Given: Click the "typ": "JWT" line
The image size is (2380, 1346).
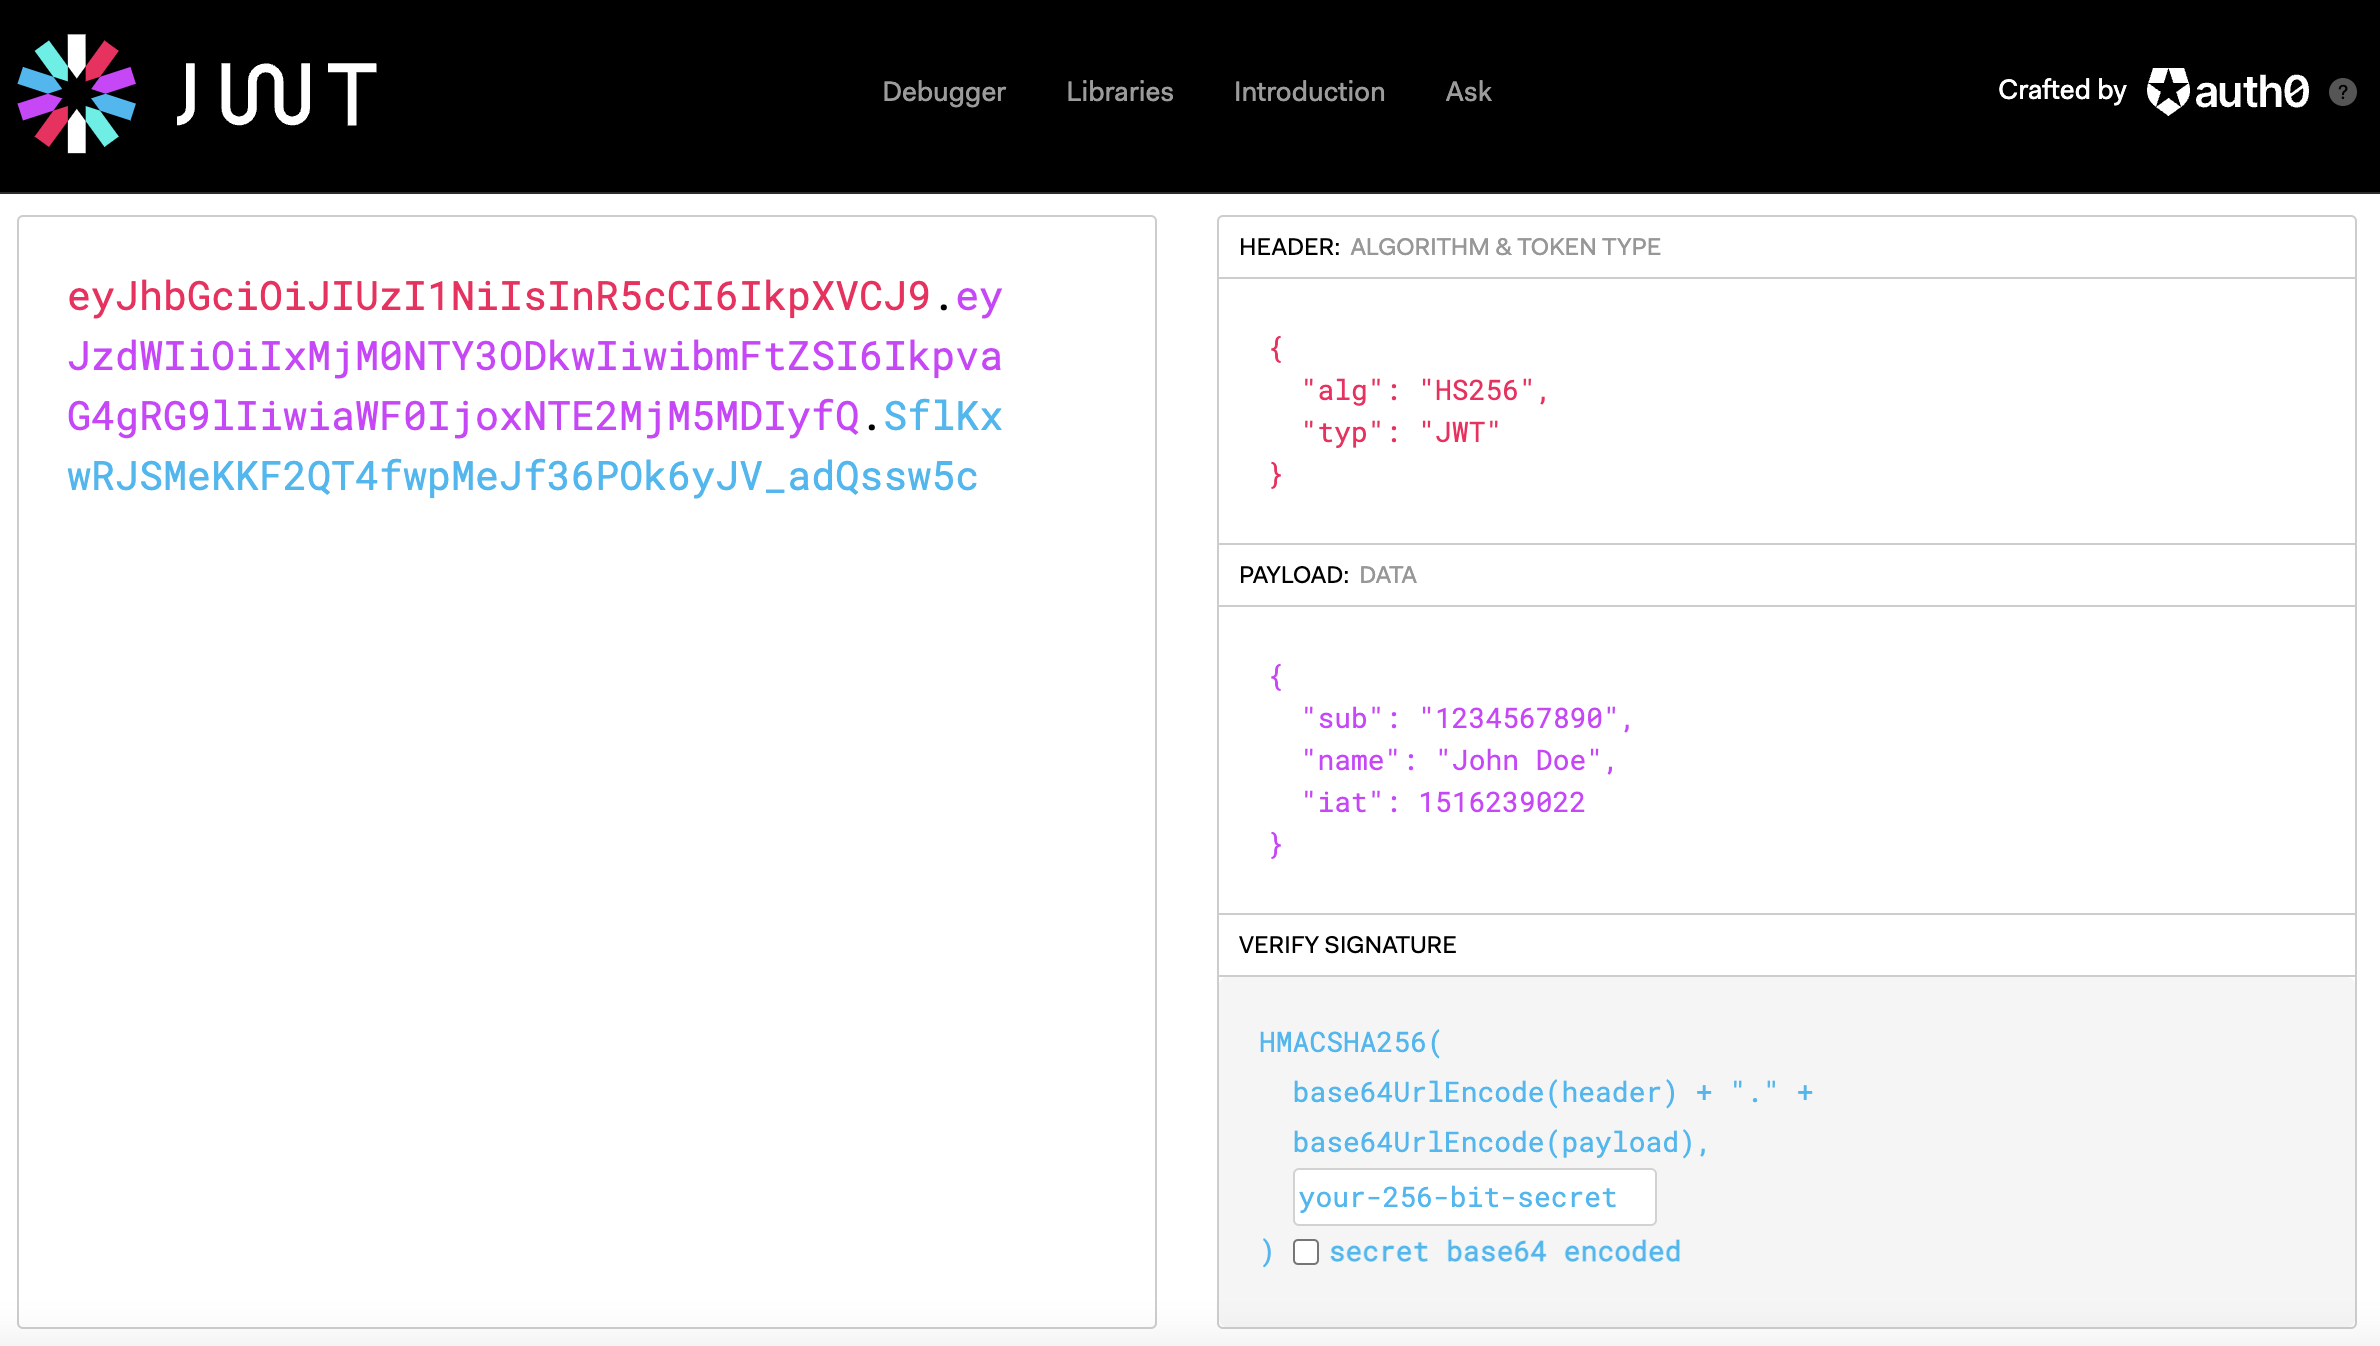Looking at the screenshot, I should click(1400, 433).
